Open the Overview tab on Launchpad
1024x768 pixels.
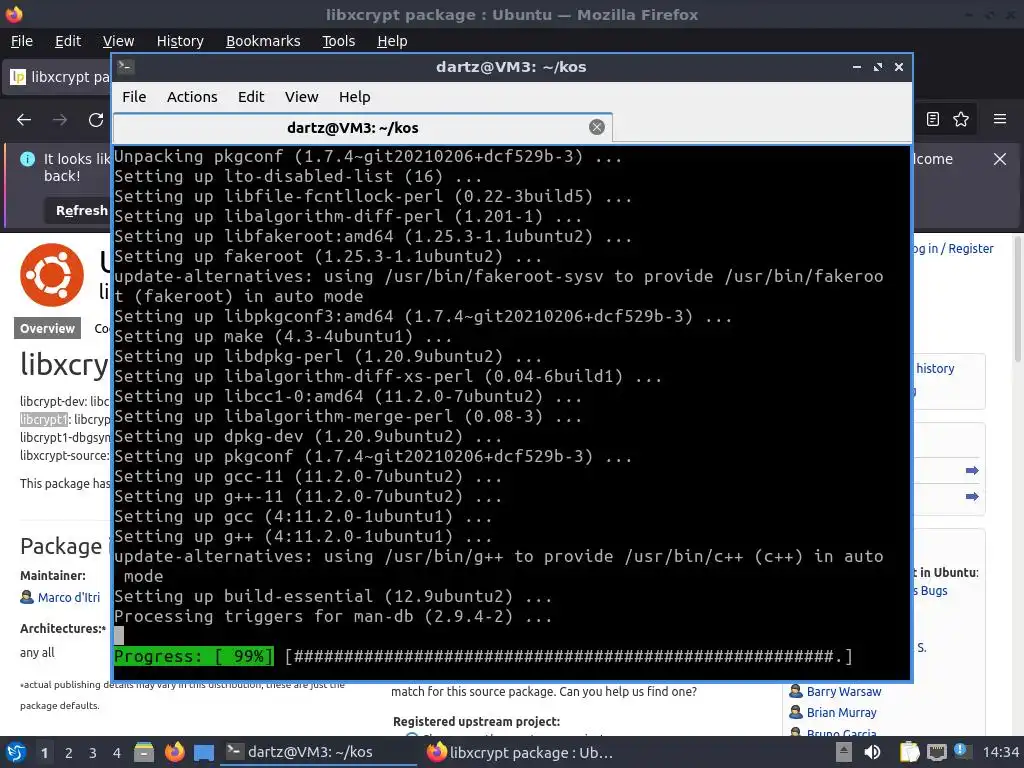point(47,328)
